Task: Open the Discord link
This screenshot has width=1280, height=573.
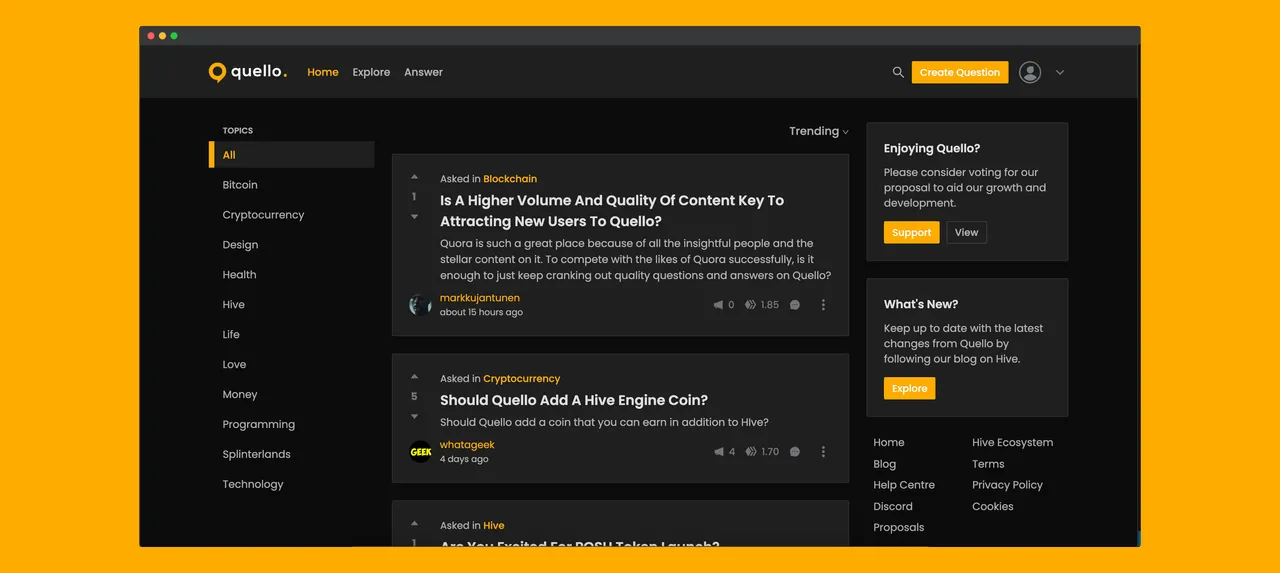Action: click(x=893, y=506)
